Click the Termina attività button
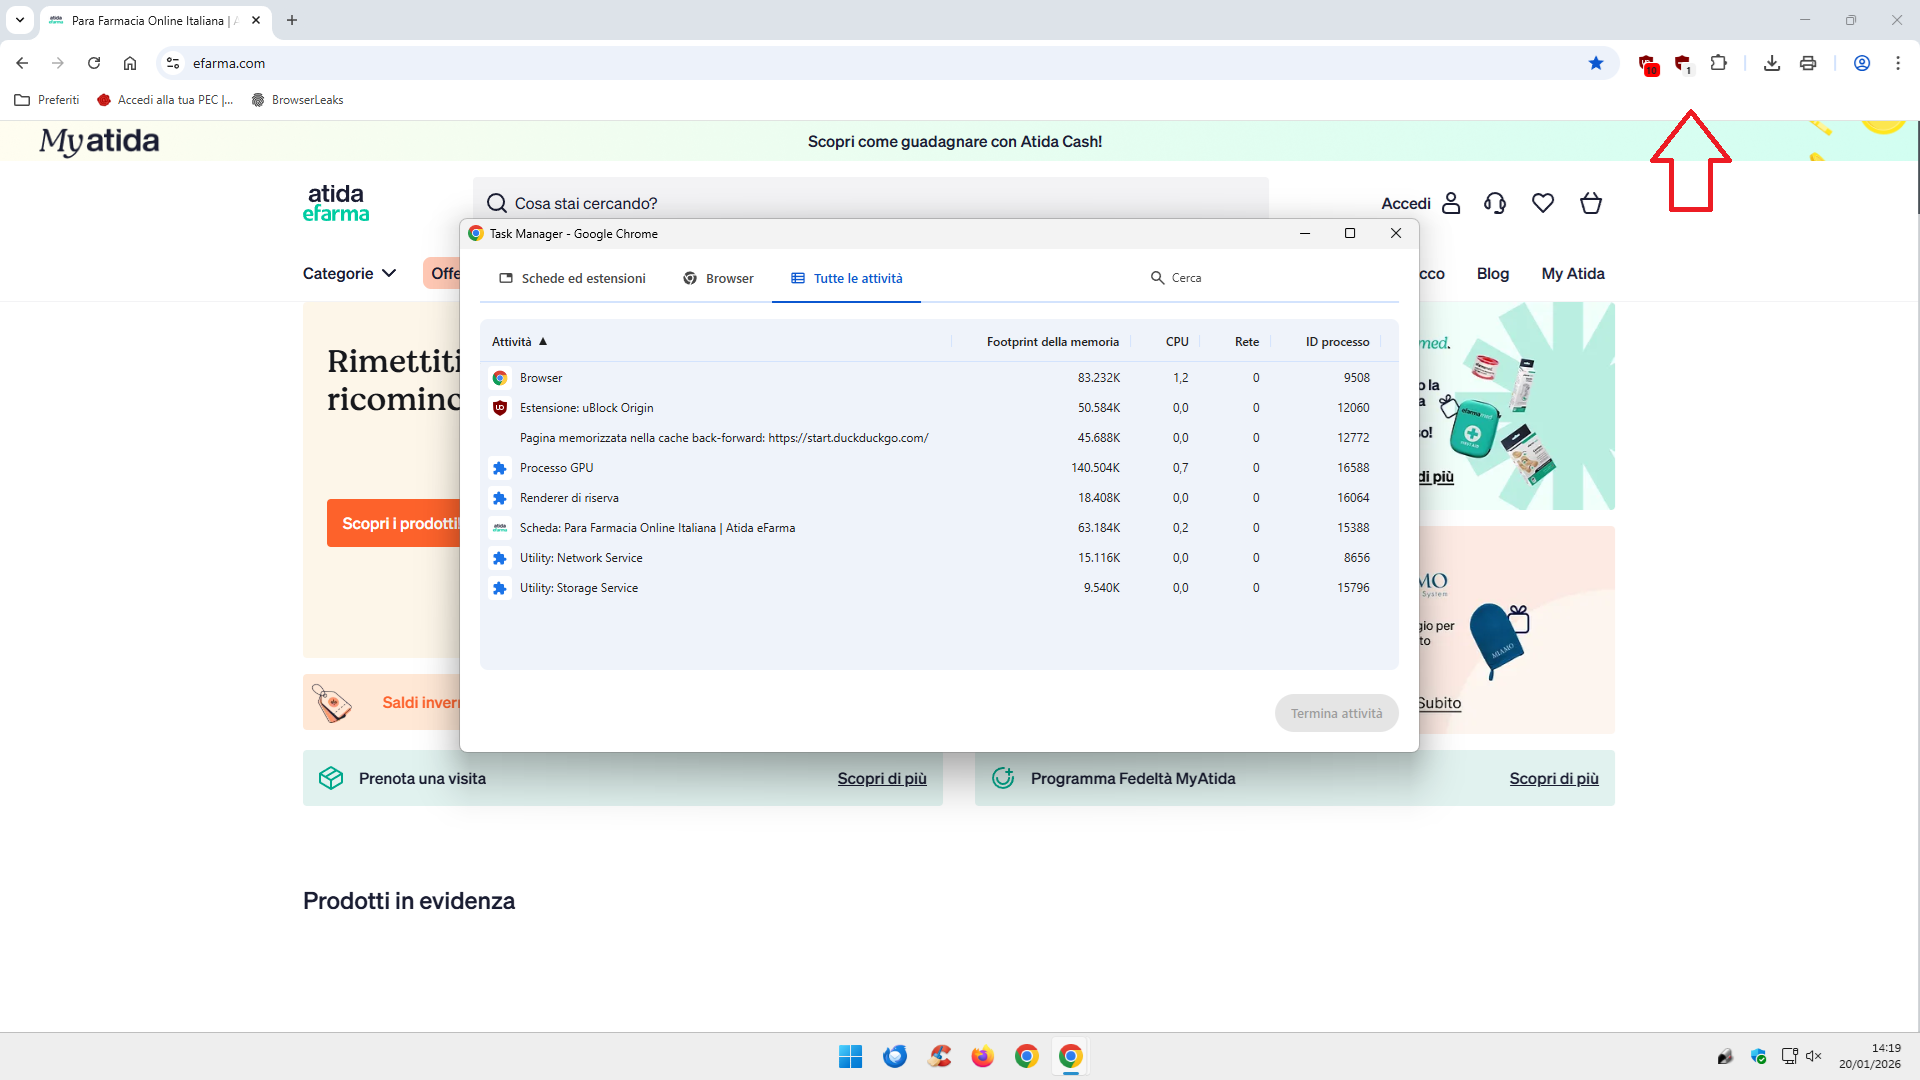The image size is (1920, 1080). point(1336,713)
